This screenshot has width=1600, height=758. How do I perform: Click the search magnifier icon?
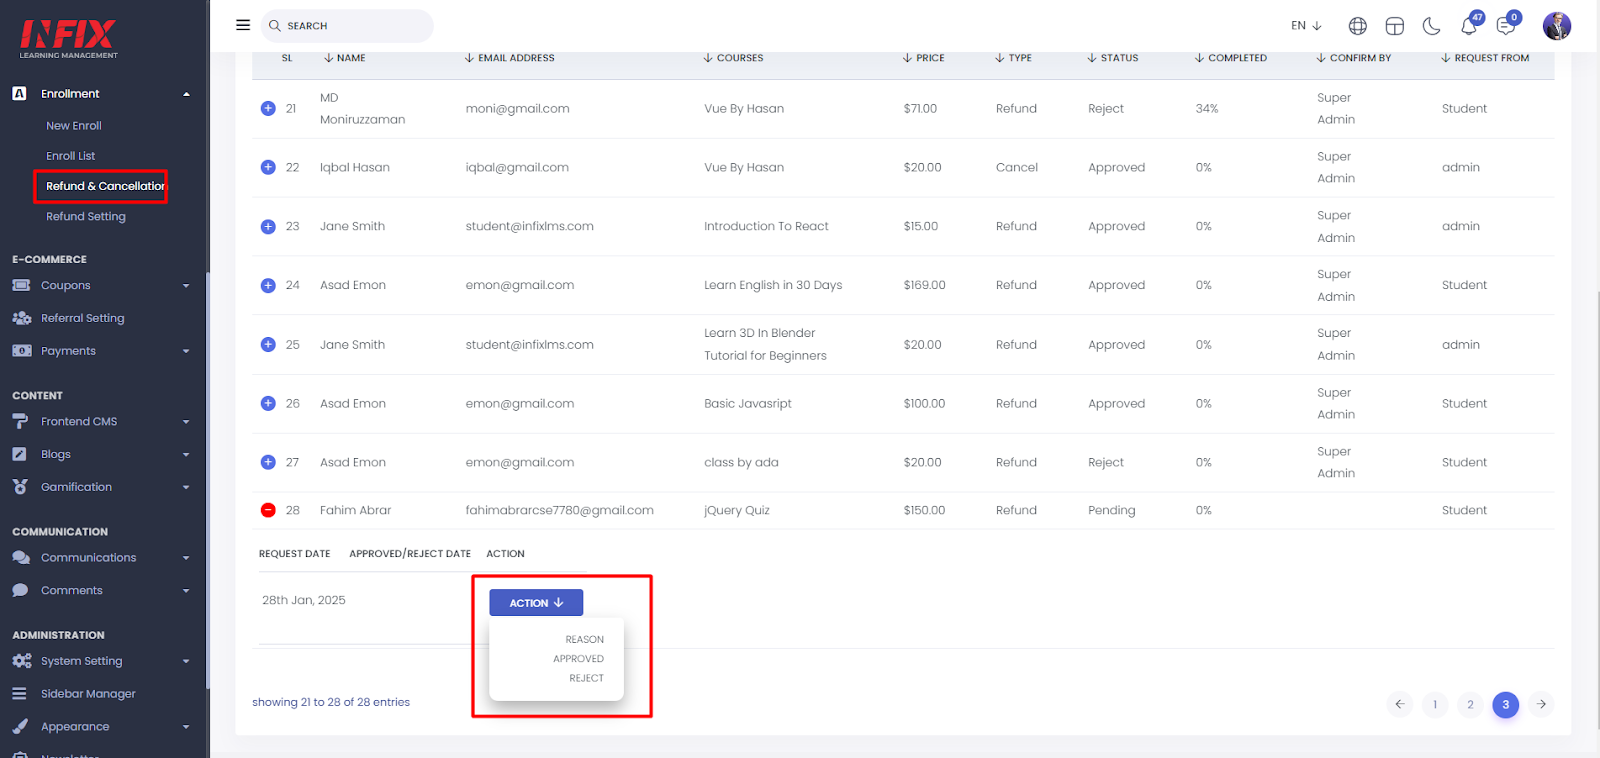[275, 26]
